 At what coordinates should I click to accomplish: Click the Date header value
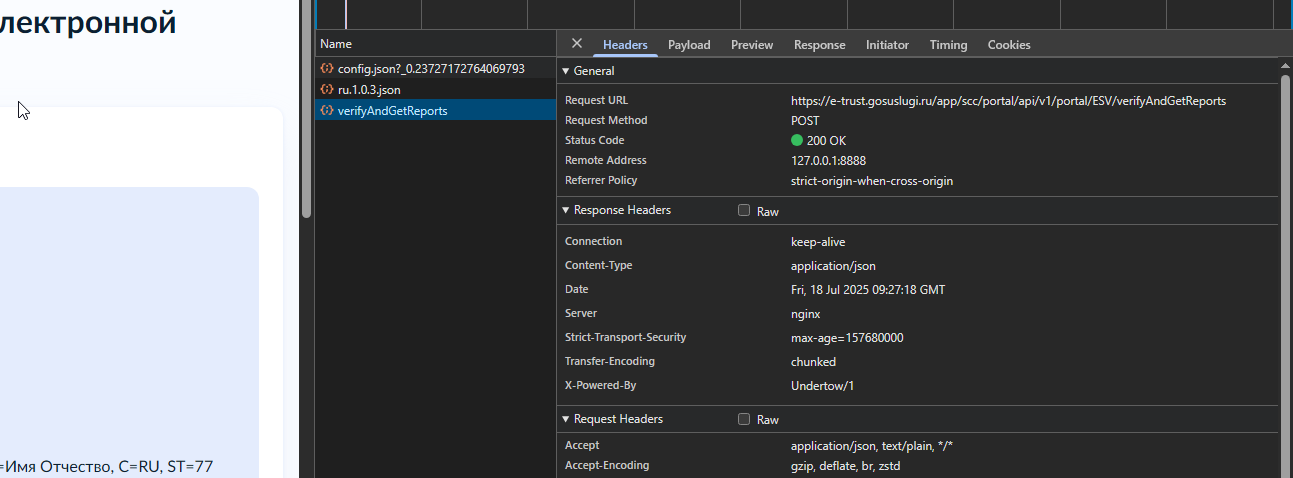(x=868, y=290)
